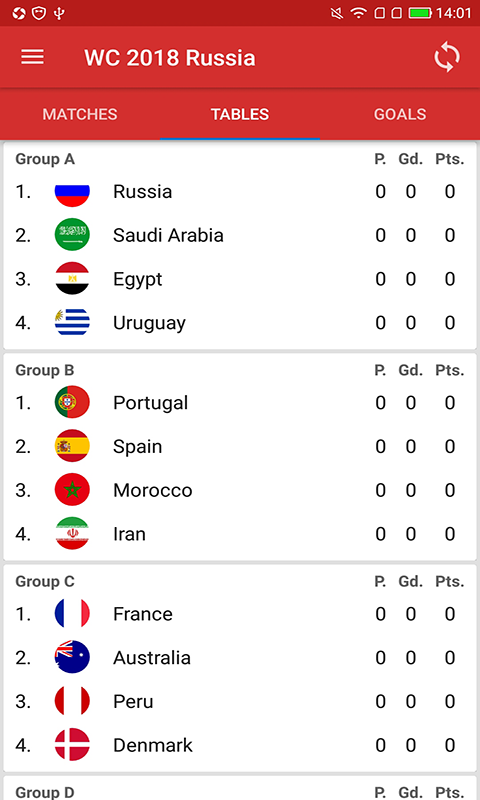The width and height of the screenshot is (480, 800).
Task: Tap the Saudi Arabia flag icon
Action: (x=72, y=235)
